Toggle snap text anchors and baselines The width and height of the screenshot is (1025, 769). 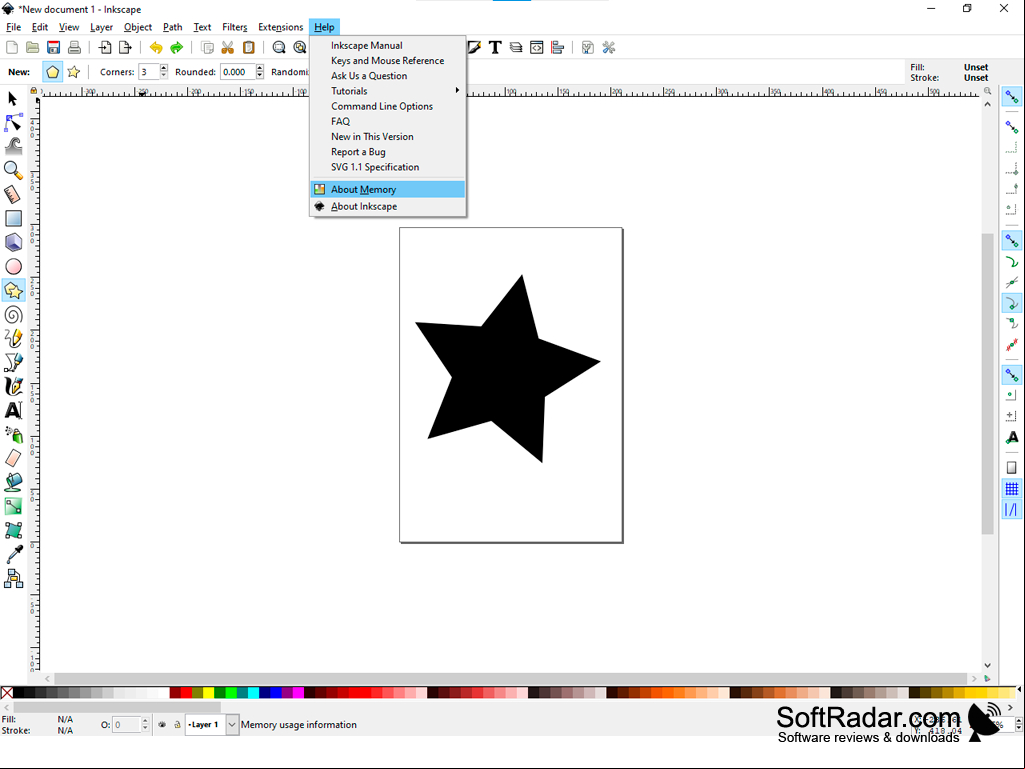click(x=1011, y=437)
